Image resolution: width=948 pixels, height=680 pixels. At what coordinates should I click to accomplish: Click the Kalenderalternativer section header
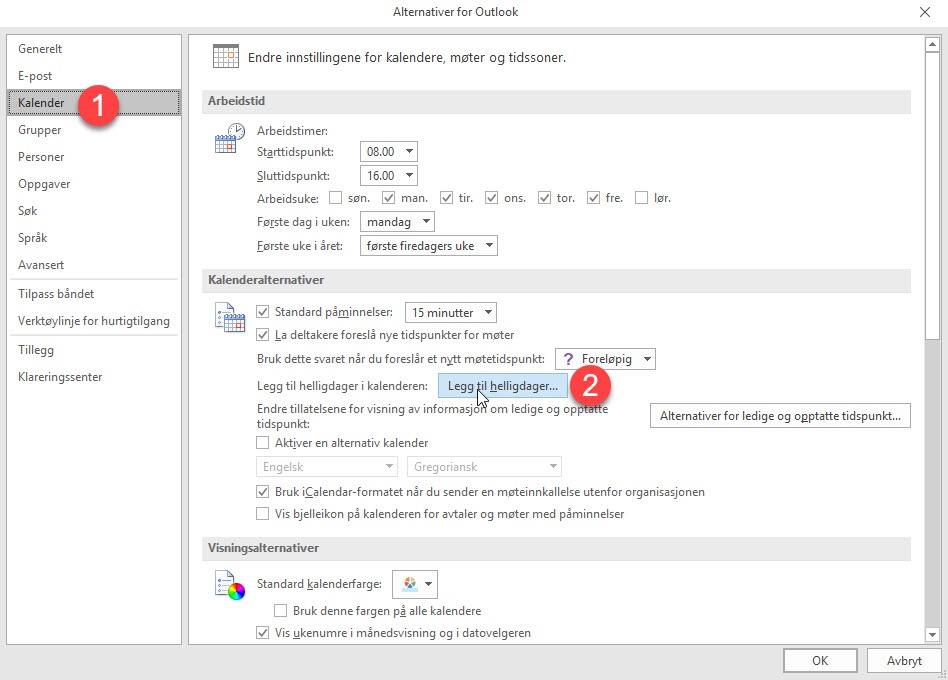point(556,280)
